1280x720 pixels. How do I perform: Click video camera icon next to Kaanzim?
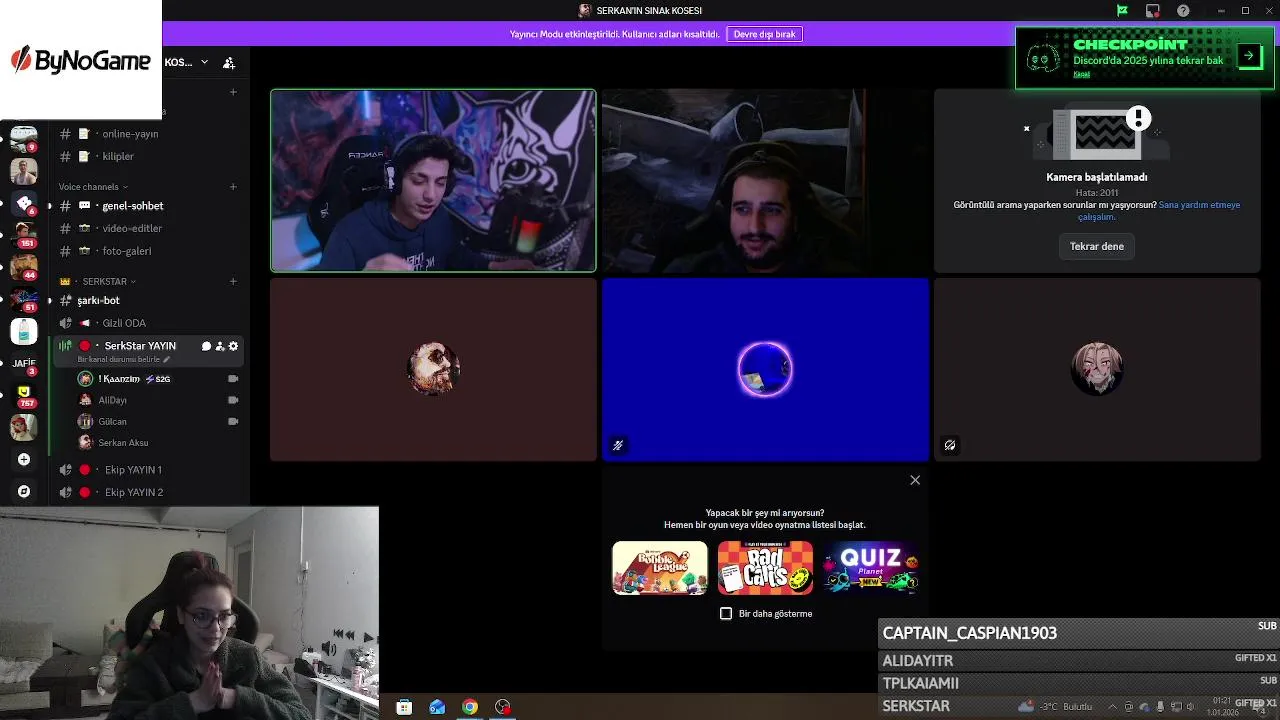[233, 379]
